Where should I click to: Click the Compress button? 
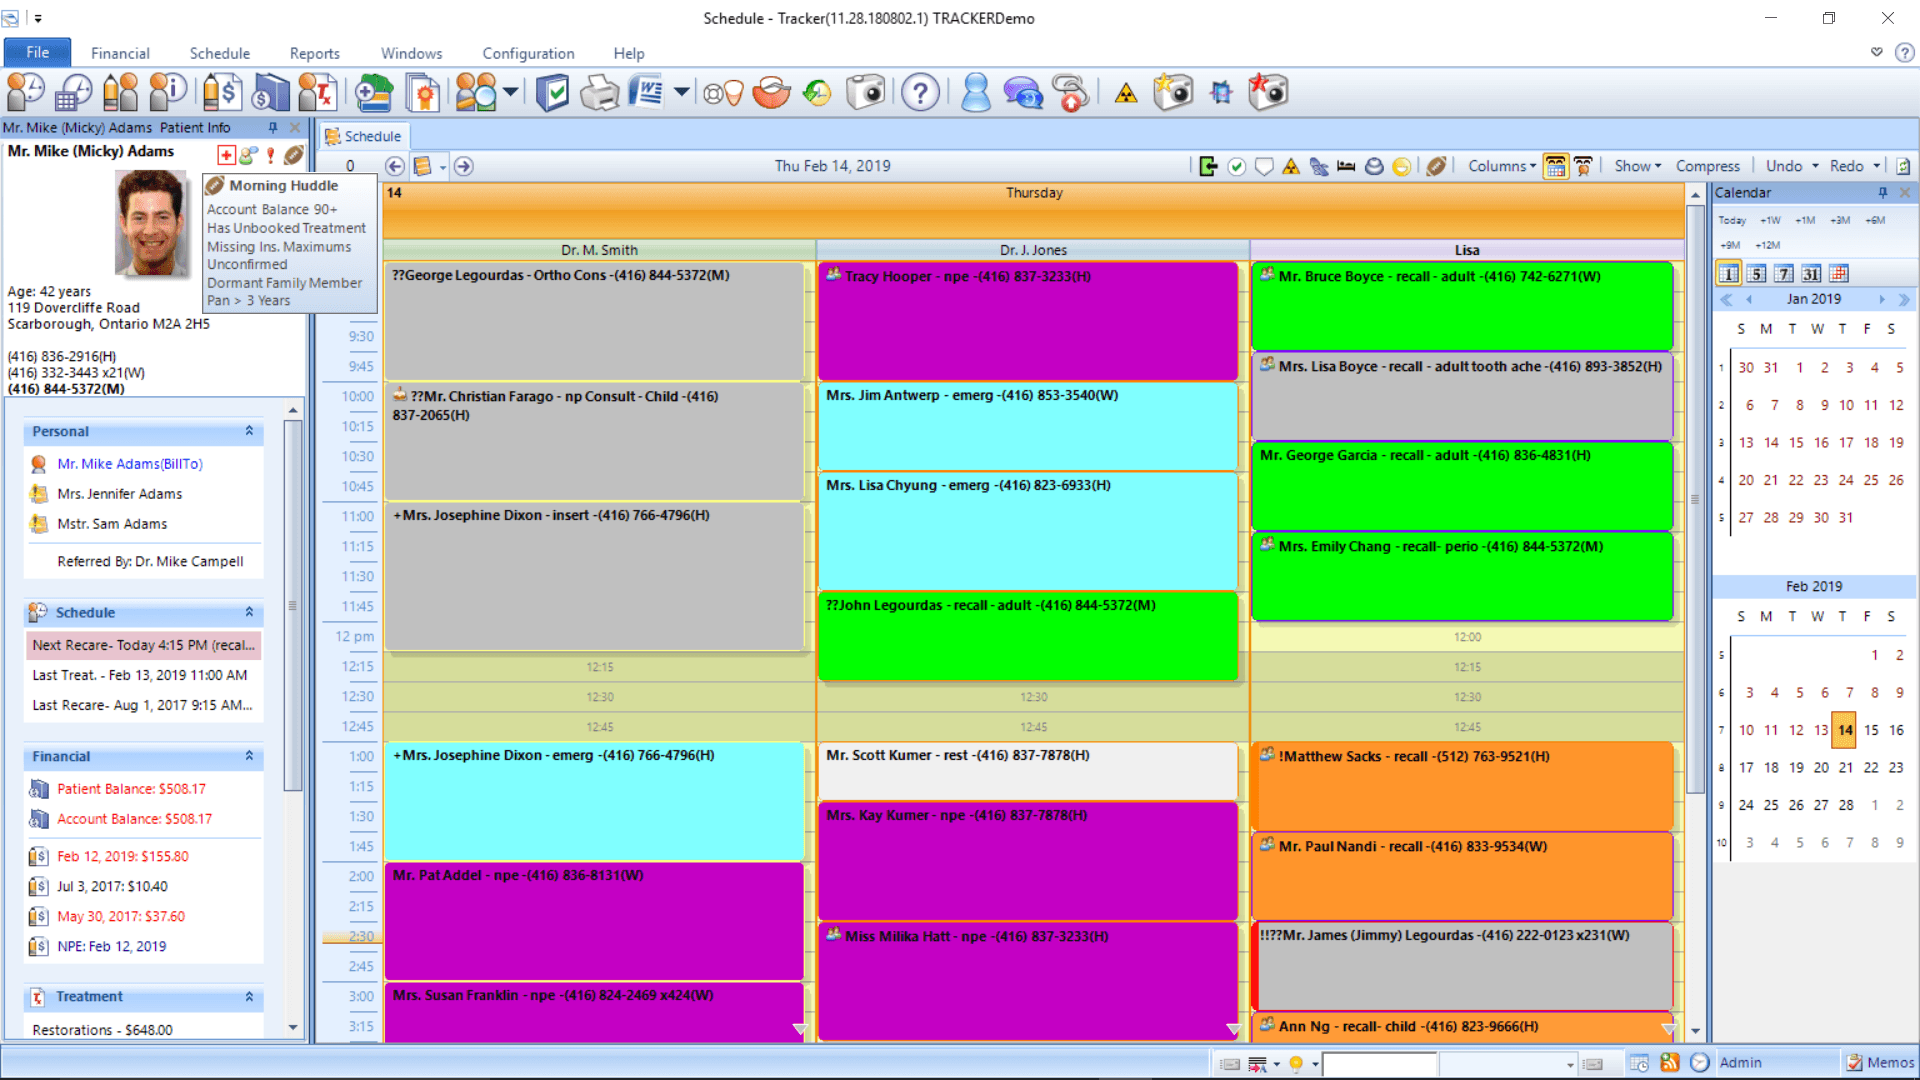1708,166
